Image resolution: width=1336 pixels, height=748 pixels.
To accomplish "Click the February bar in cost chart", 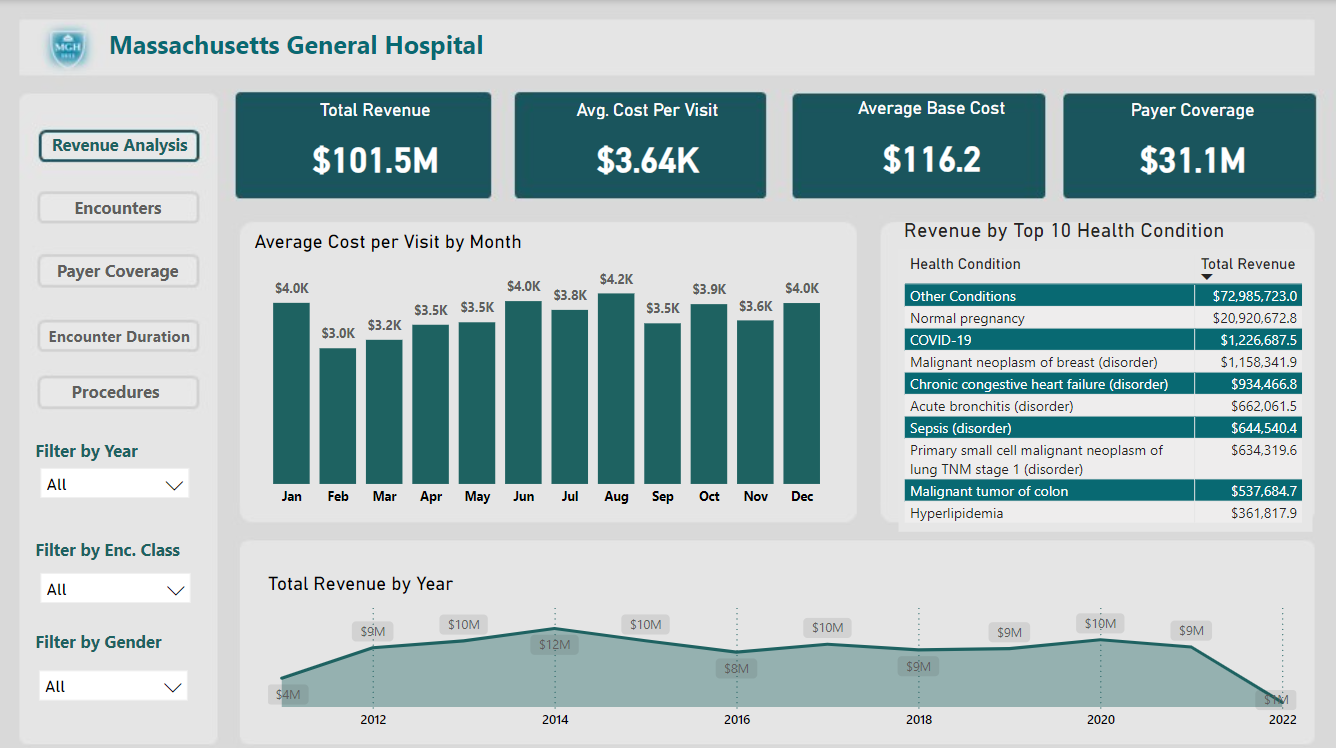I will [338, 415].
